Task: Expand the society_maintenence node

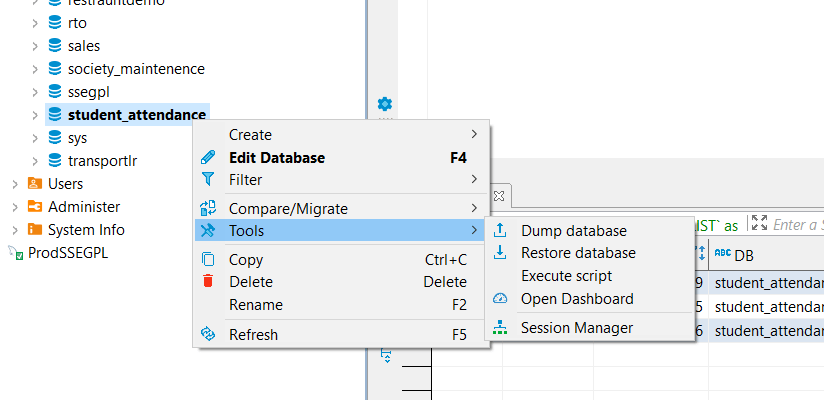Action: [x=35, y=69]
